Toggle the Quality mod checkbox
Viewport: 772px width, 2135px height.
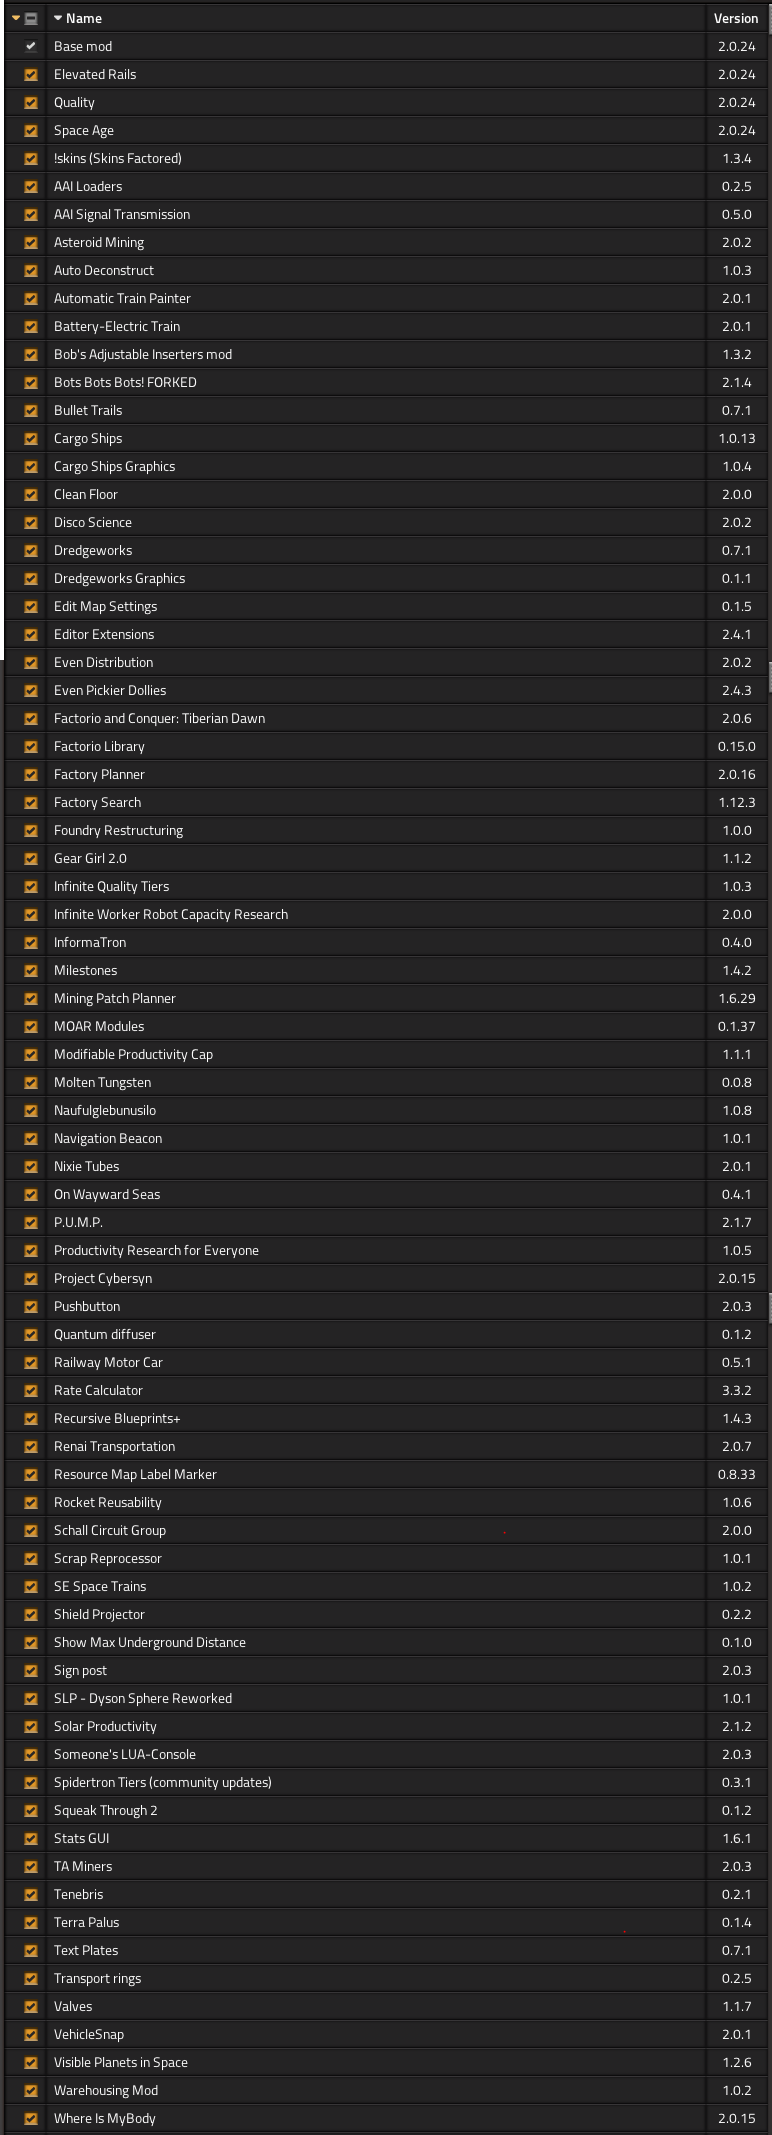(31, 102)
